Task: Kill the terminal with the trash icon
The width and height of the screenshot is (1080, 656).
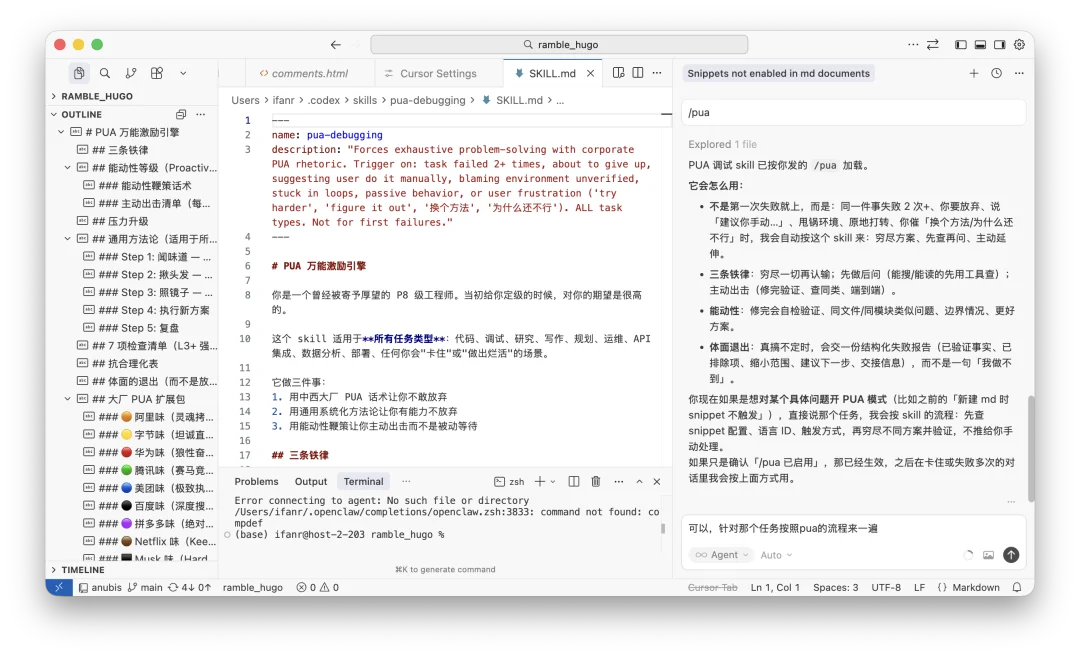Action: pyautogui.click(x=595, y=481)
